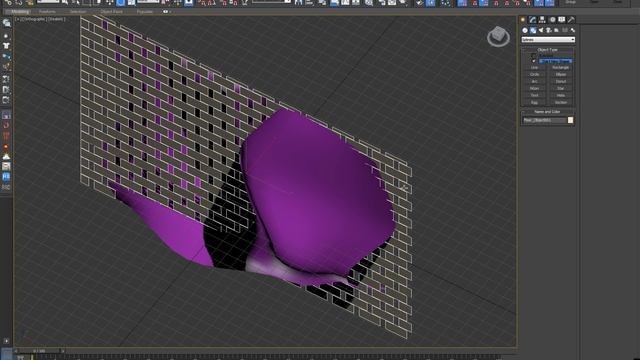
Task: Select the Space Warps create category
Action: (565, 30)
